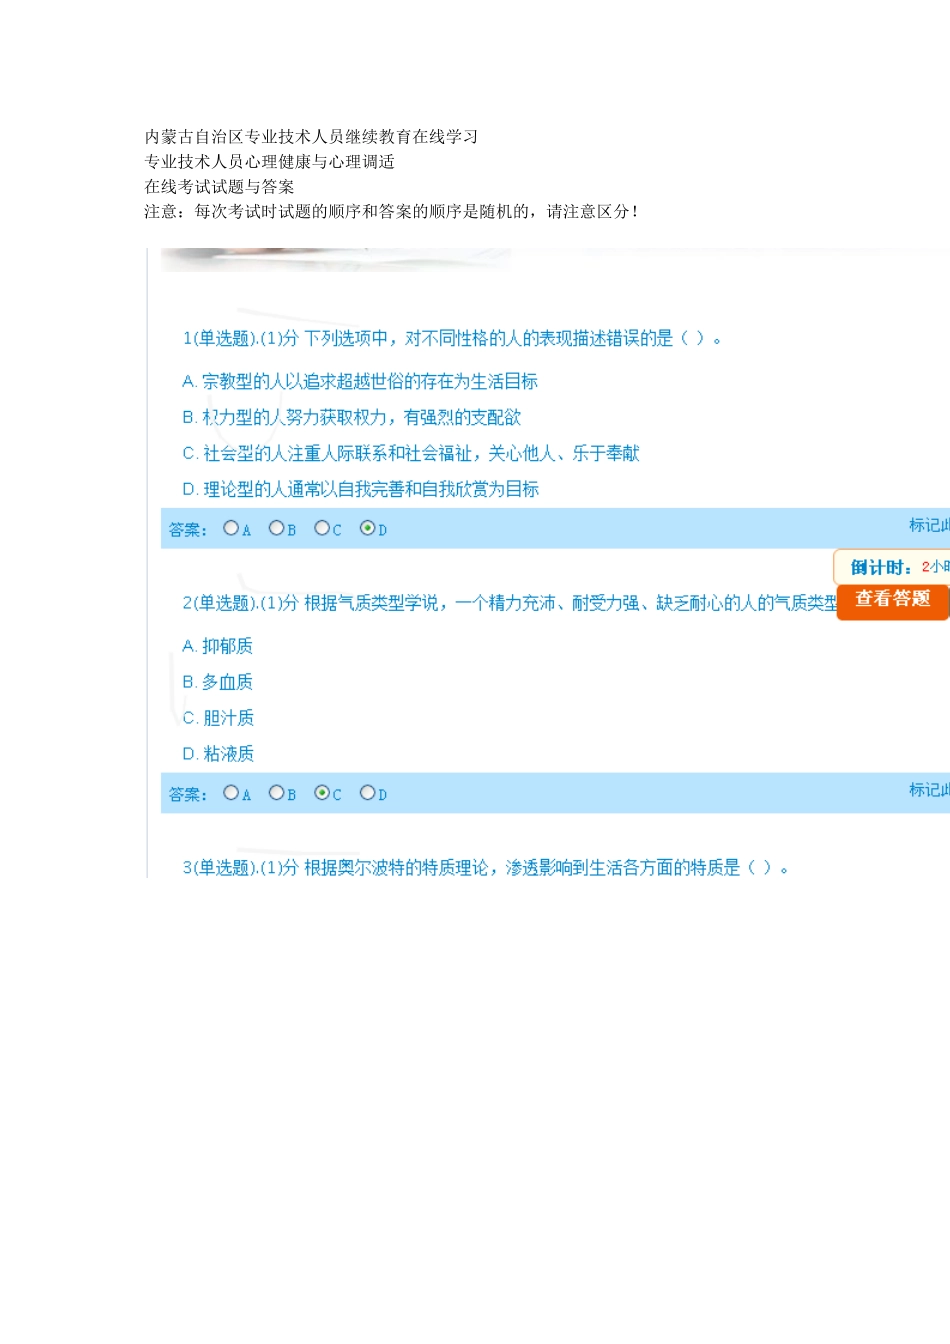The width and height of the screenshot is (950, 1344).
Task: Click option text 权力型的人努力获取权力
Action: 361,417
